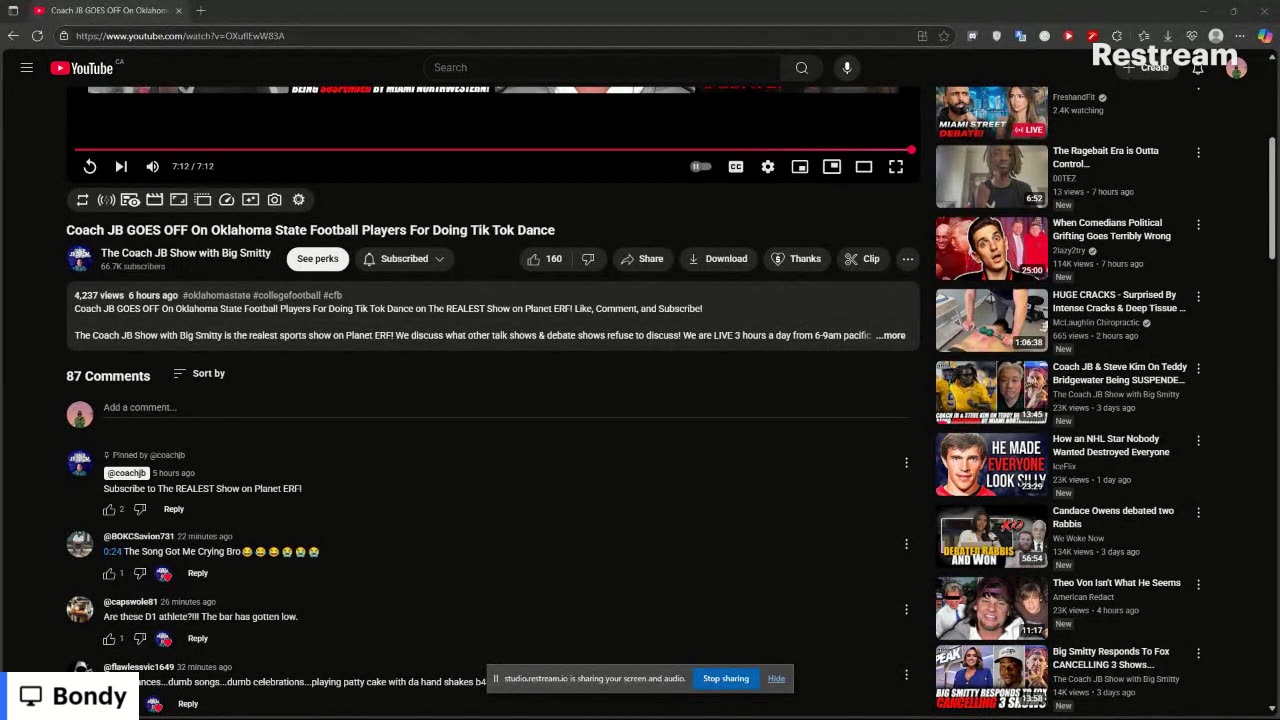Reply to @capswole81 comment
The width and height of the screenshot is (1280, 720).
click(x=198, y=639)
